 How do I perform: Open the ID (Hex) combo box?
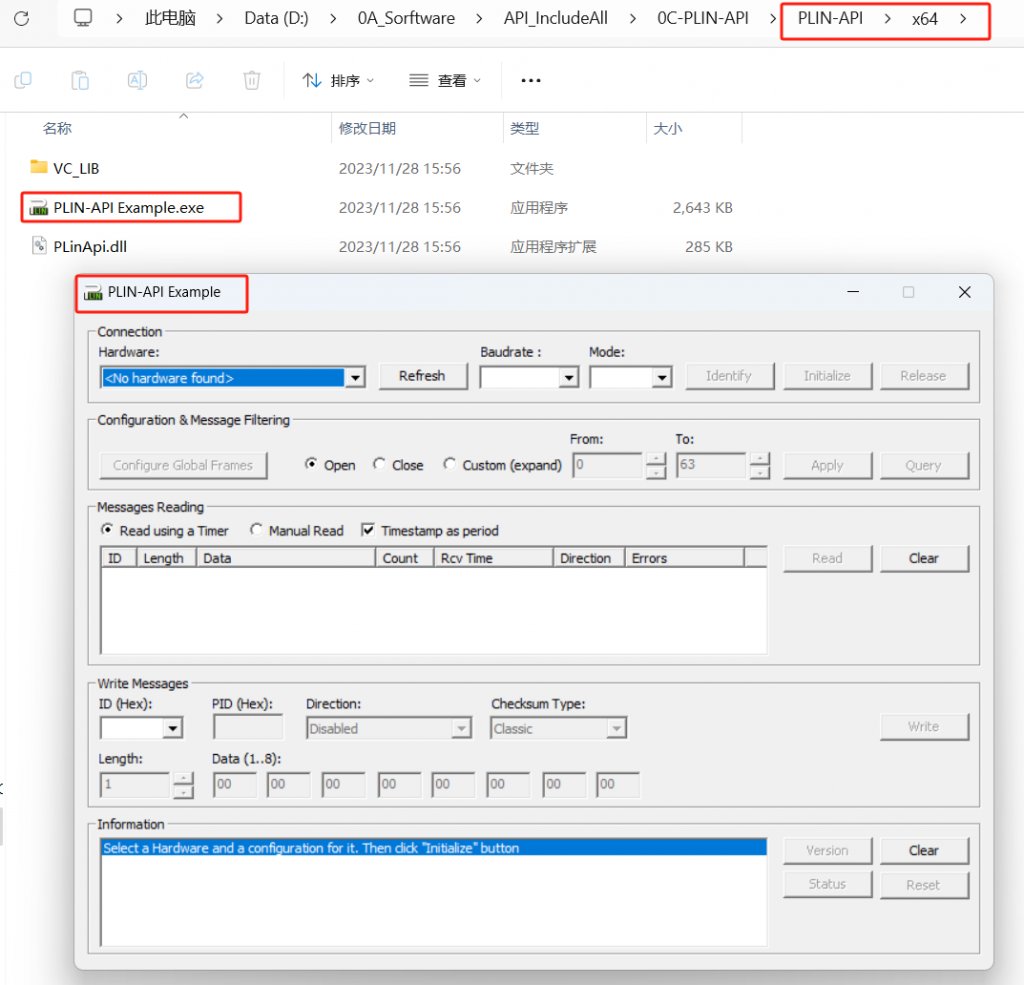coord(172,729)
